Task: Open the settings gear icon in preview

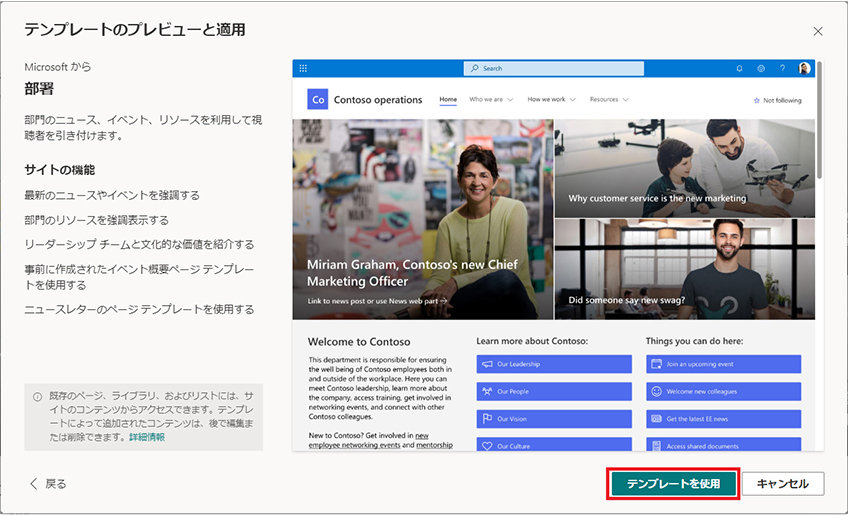Action: 761,68
